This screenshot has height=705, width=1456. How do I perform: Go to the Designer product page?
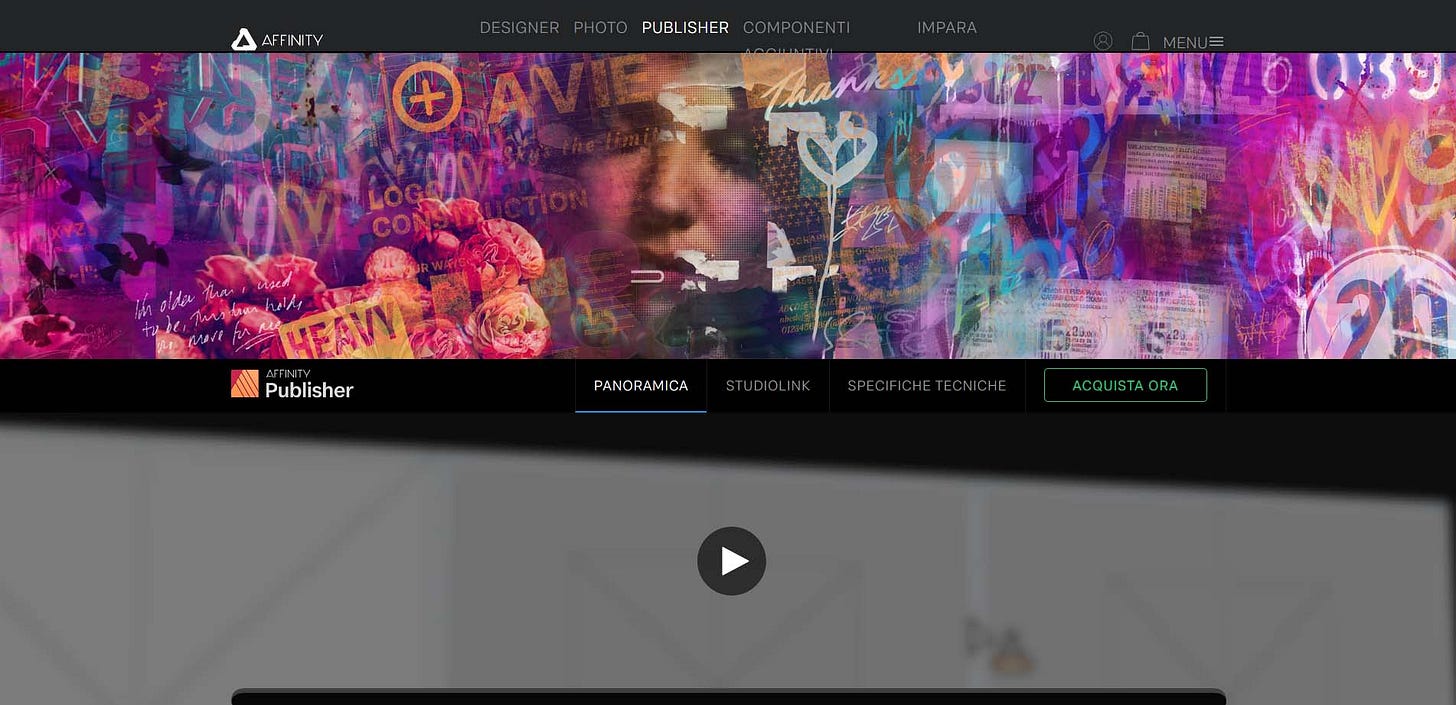click(x=519, y=28)
